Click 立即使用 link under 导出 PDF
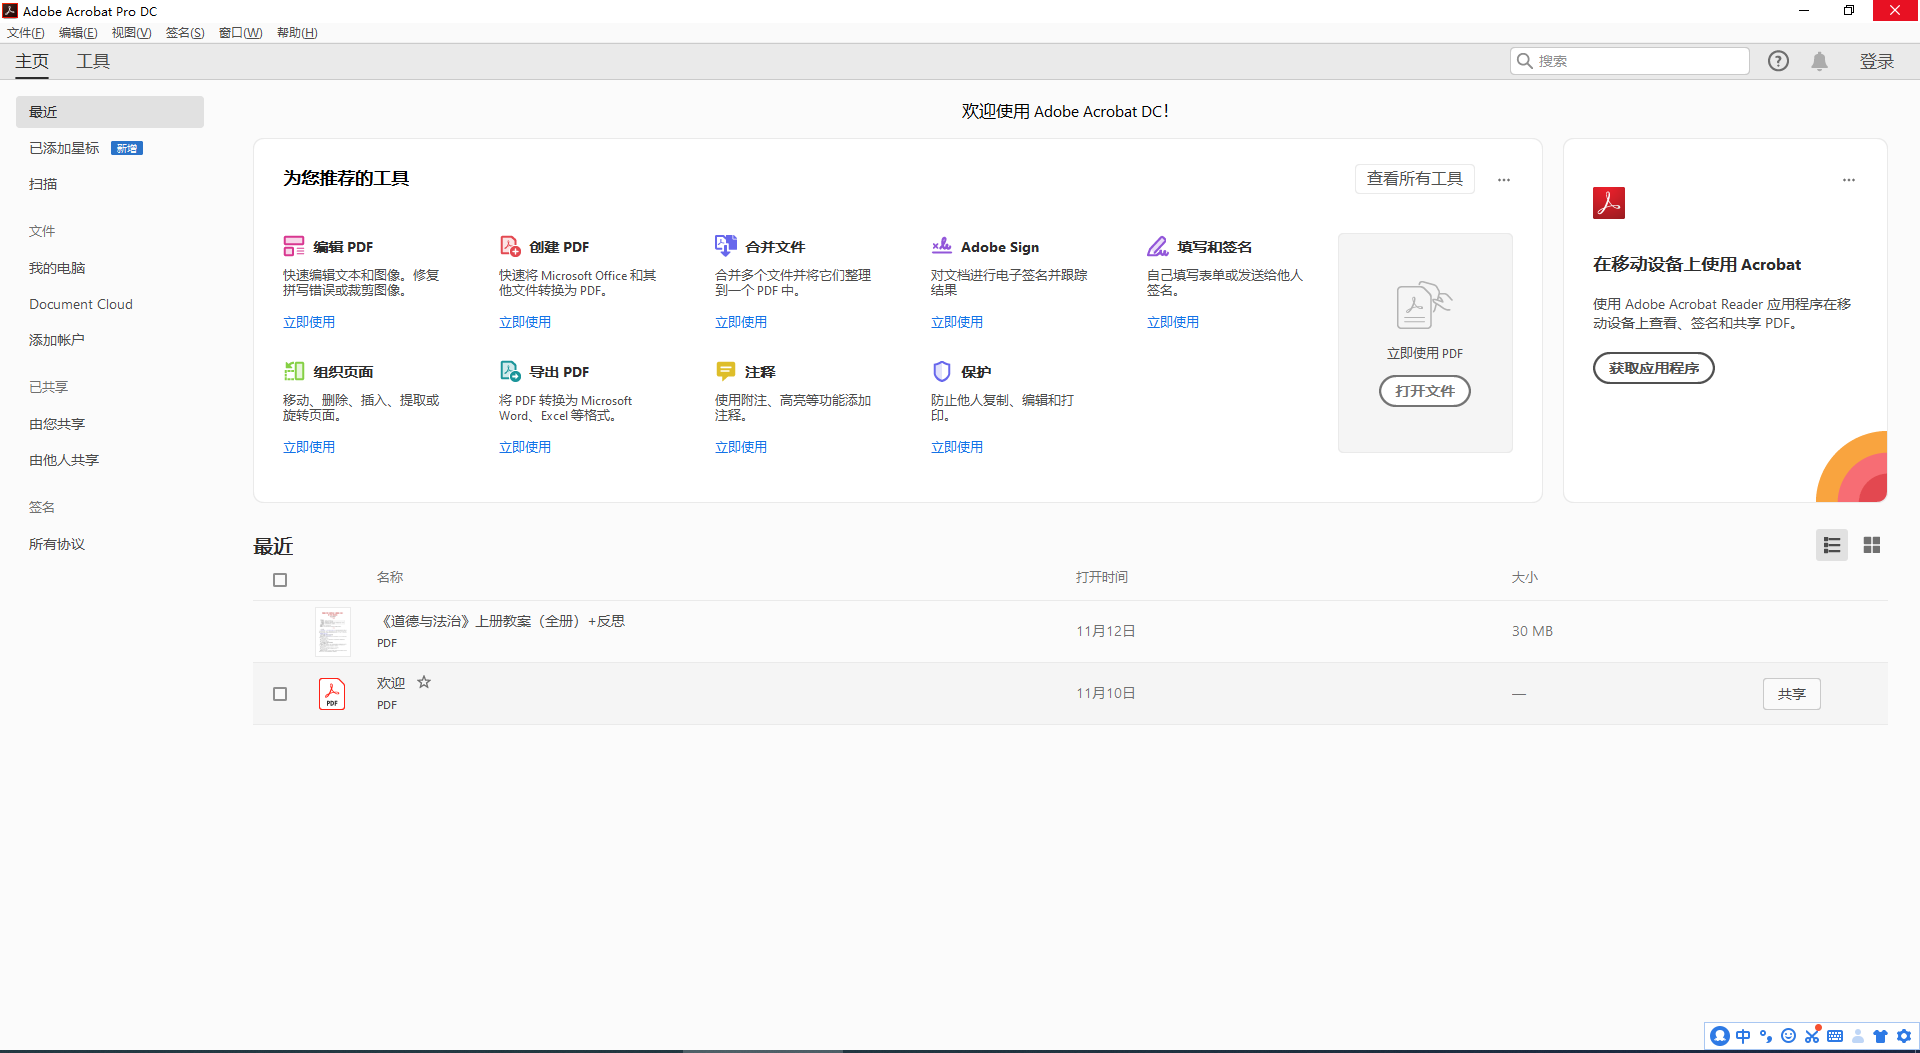 [525, 447]
